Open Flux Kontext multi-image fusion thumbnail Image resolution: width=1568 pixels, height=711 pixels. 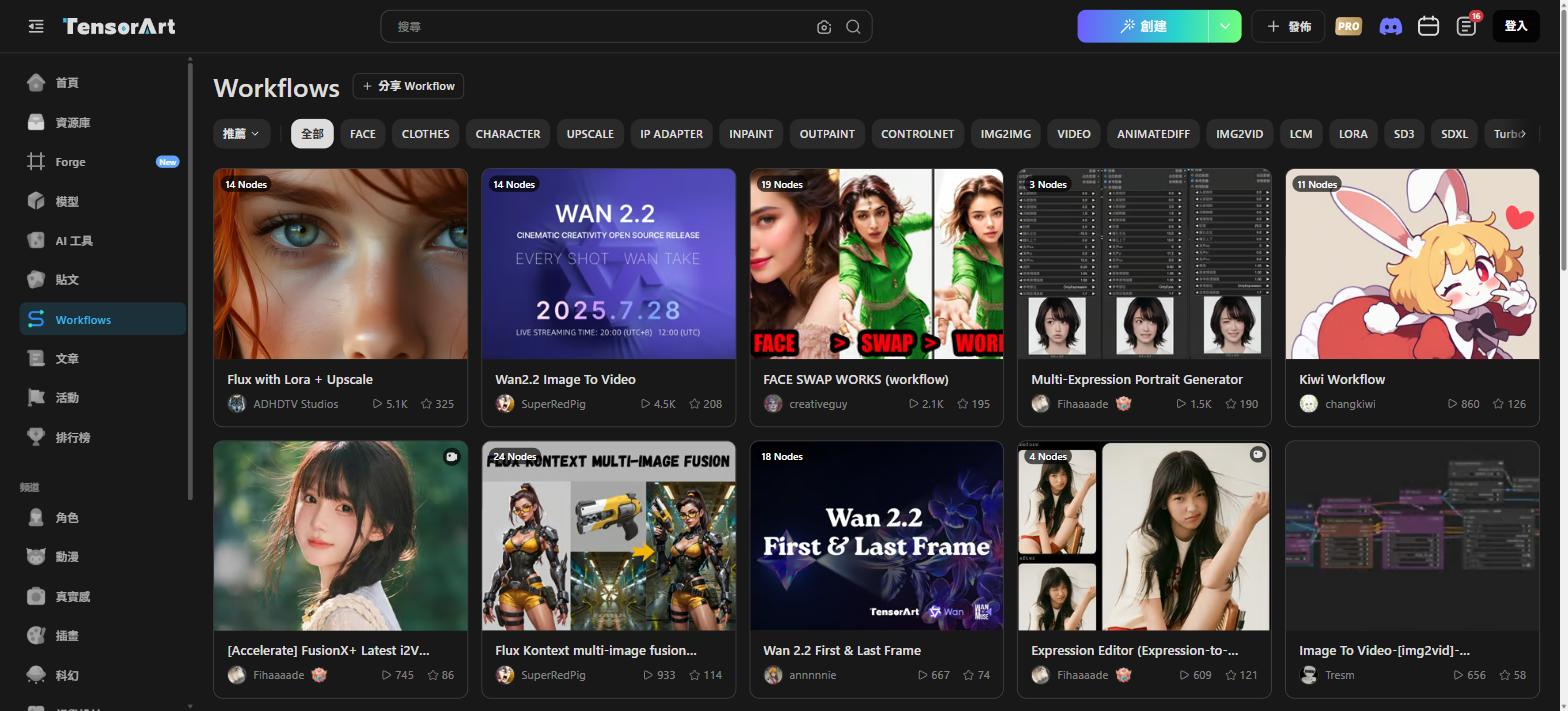pyautogui.click(x=608, y=536)
